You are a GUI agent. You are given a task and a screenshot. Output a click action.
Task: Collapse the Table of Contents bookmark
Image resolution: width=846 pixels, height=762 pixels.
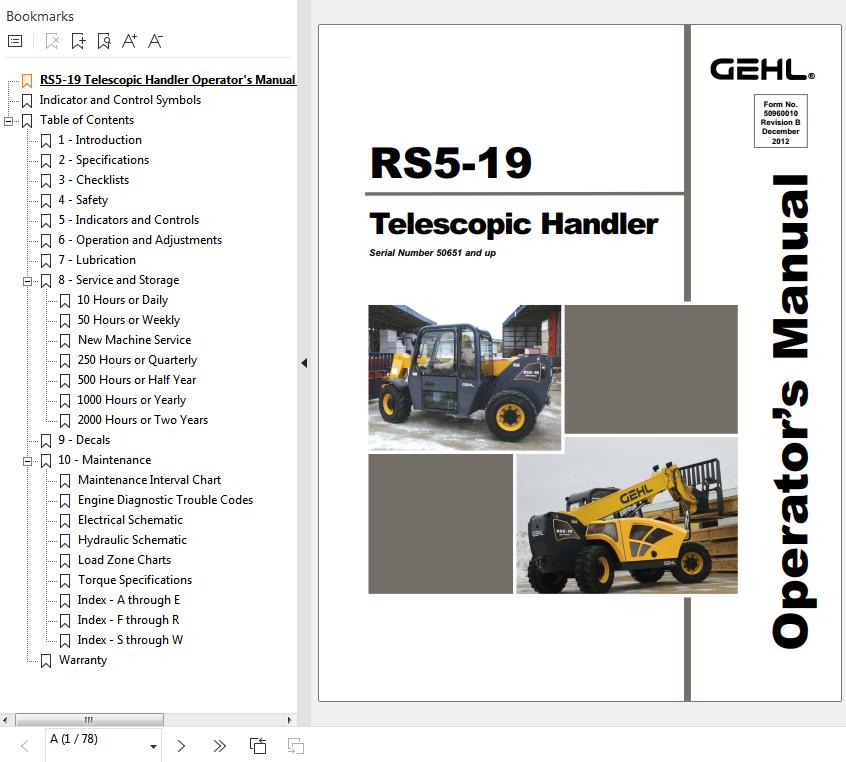point(9,121)
